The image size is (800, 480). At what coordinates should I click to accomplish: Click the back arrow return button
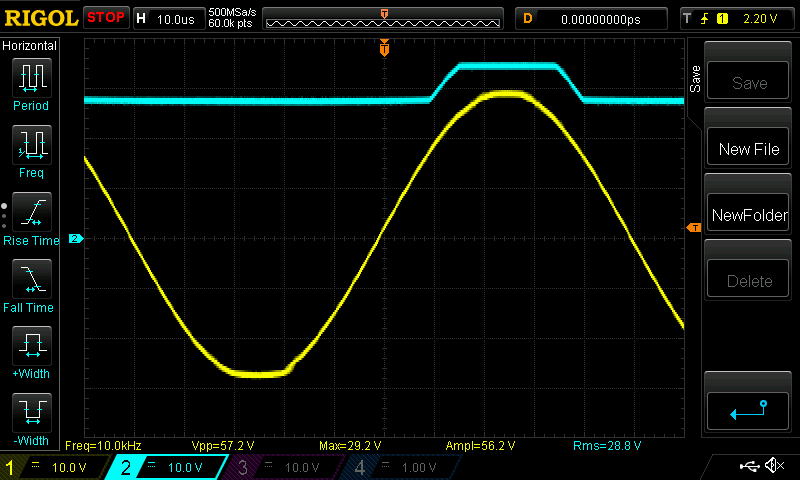[x=748, y=411]
